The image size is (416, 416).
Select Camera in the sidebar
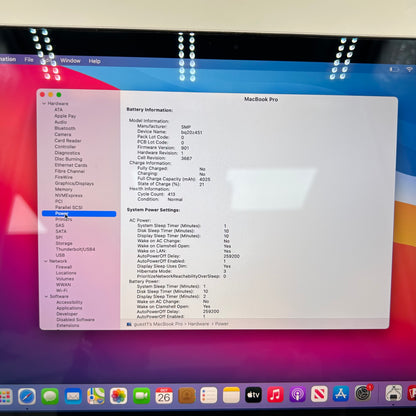63,134
